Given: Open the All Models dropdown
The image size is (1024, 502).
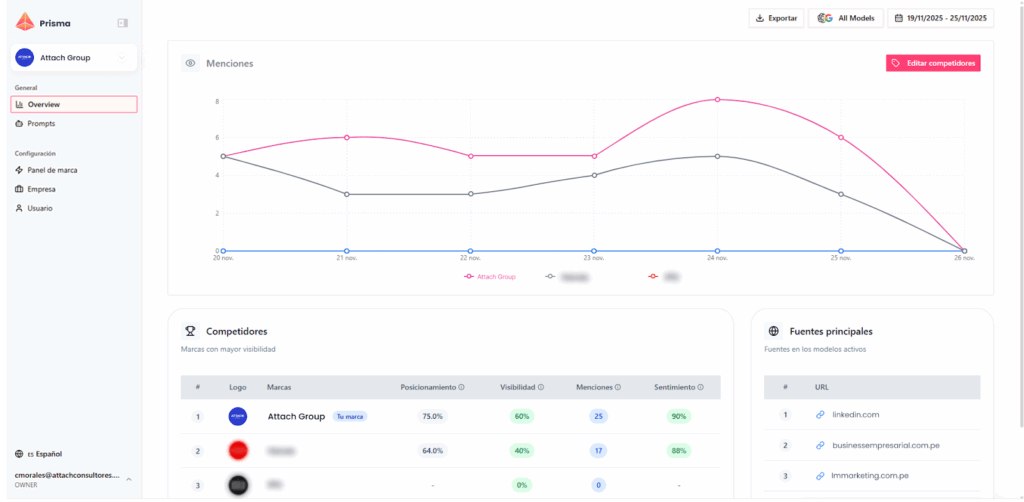Looking at the screenshot, I should [845, 18].
